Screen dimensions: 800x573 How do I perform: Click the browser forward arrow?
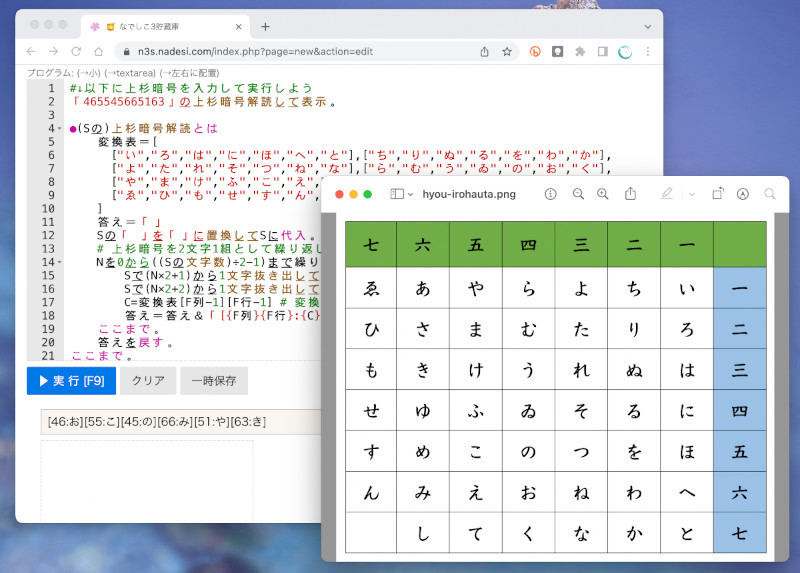(54, 52)
